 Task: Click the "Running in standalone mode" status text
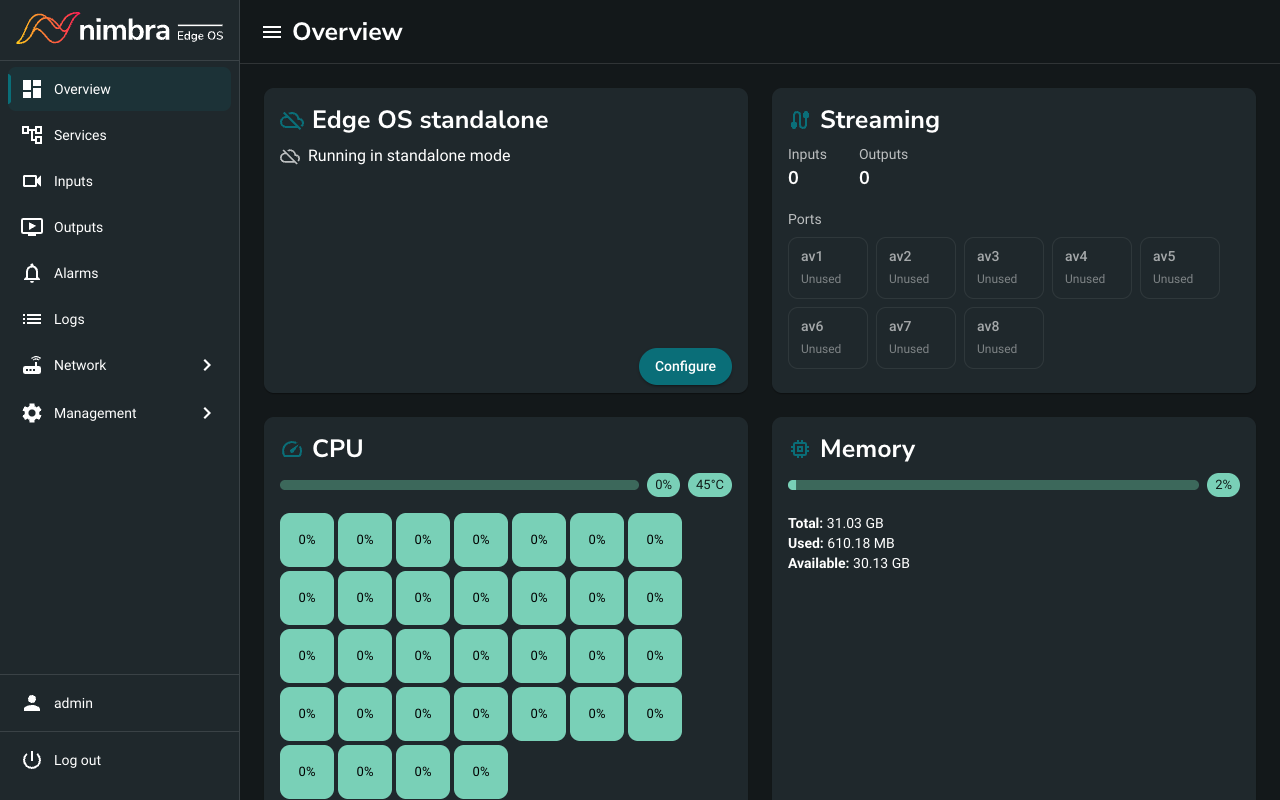tap(409, 156)
